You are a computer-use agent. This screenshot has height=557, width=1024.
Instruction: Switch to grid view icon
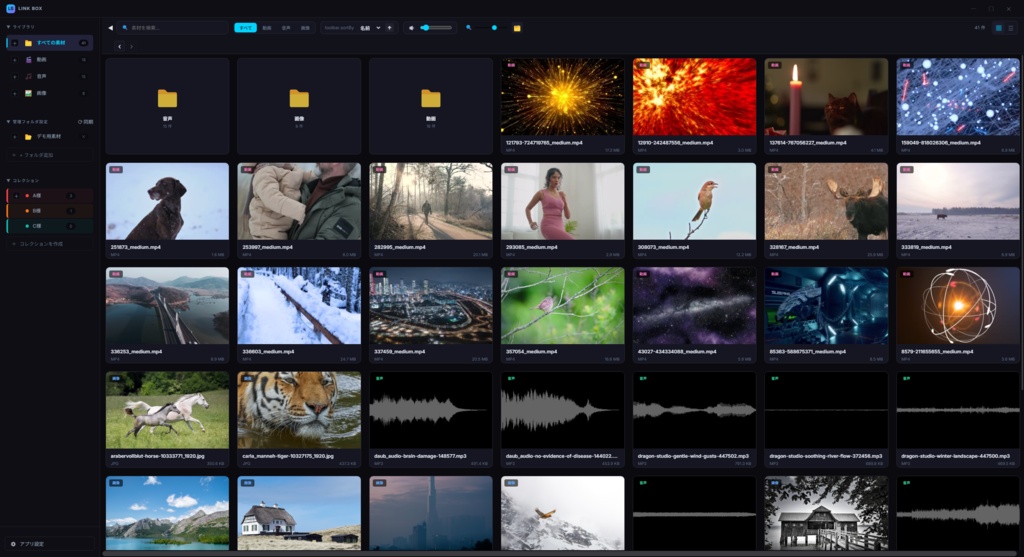[x=999, y=28]
